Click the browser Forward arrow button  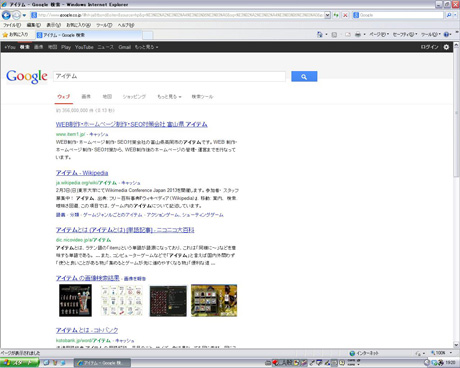(16, 15)
